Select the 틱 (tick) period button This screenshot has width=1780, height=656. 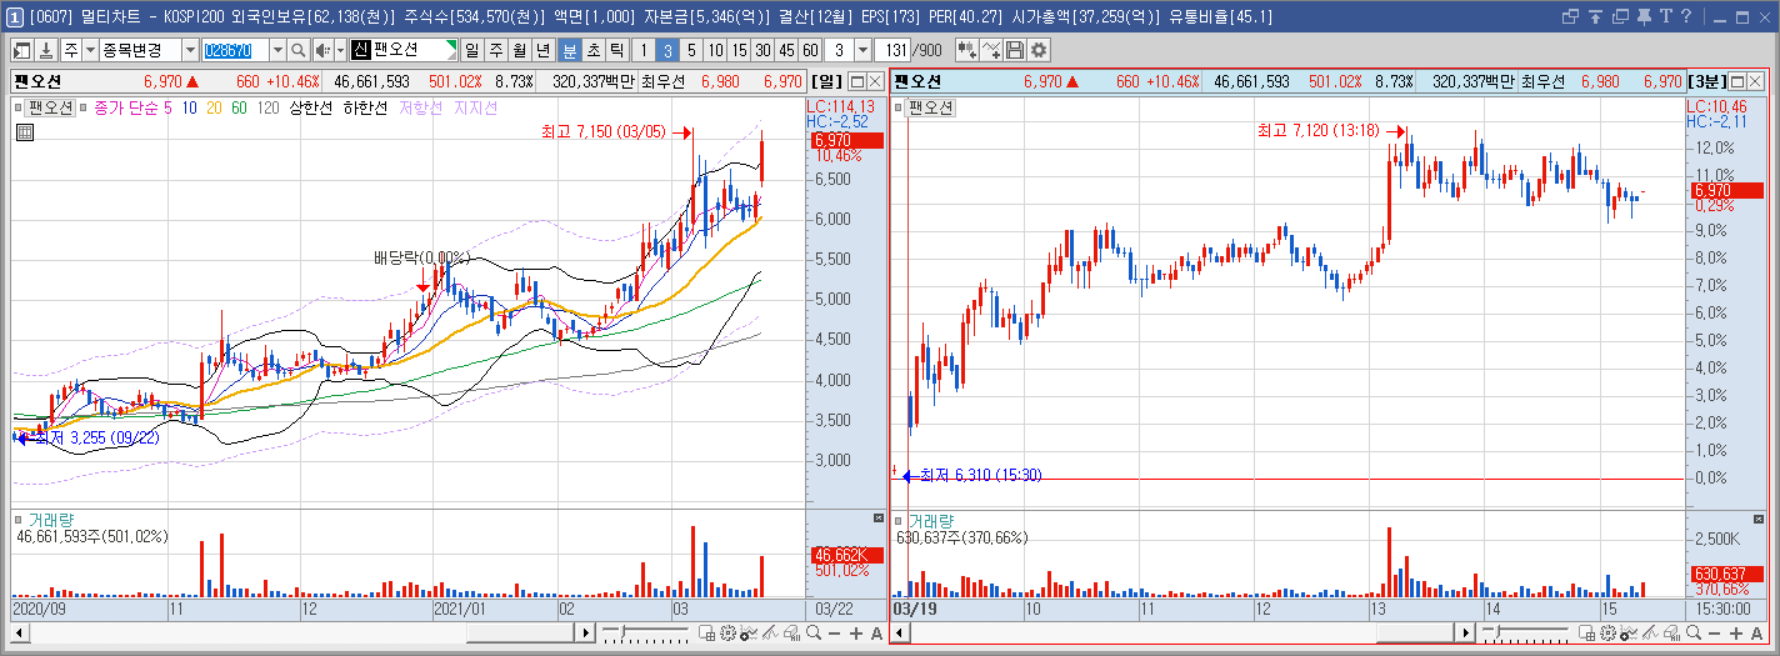[618, 50]
